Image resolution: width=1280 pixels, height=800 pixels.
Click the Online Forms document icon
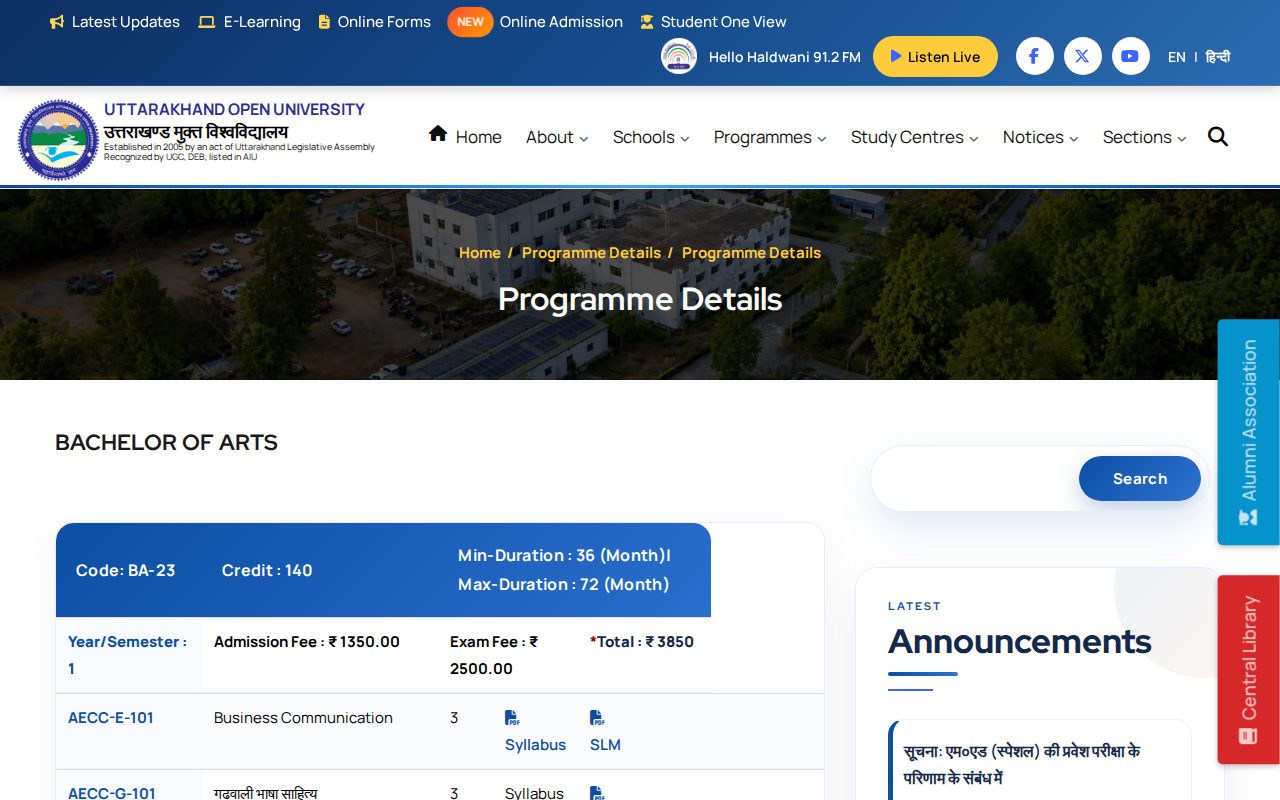point(324,22)
